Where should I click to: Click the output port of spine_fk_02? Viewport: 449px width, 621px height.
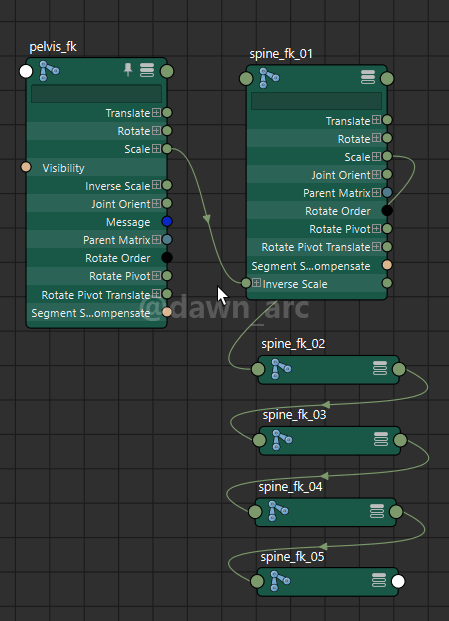click(399, 369)
